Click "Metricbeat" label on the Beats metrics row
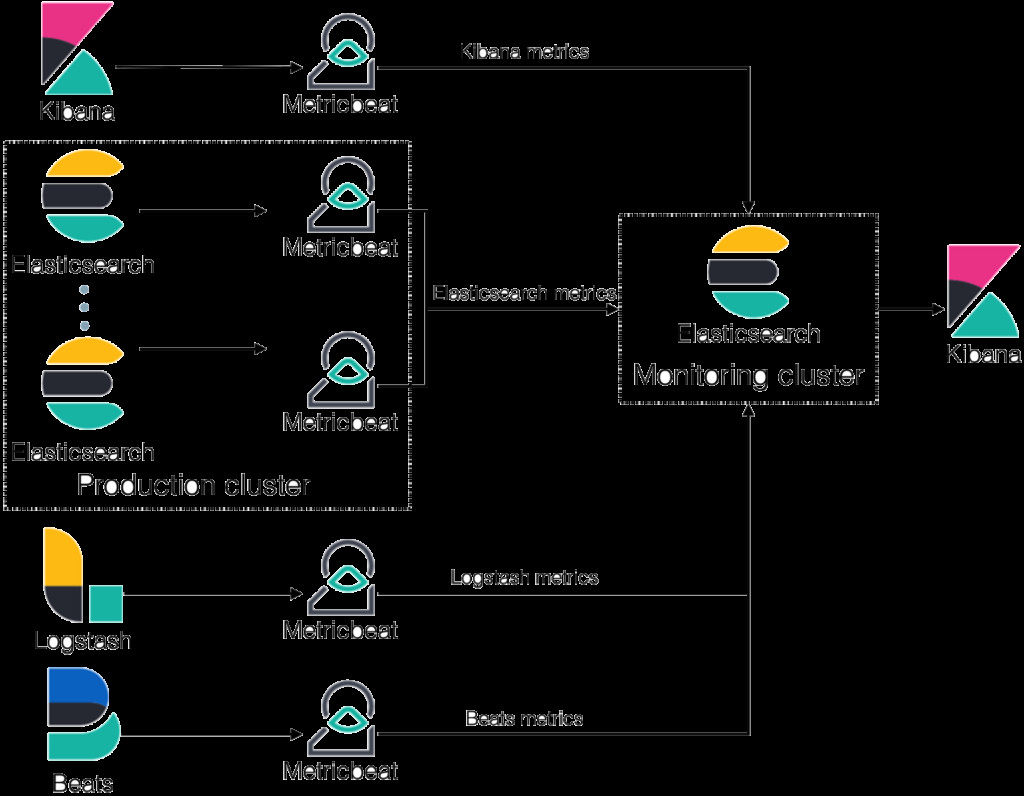 click(x=340, y=771)
